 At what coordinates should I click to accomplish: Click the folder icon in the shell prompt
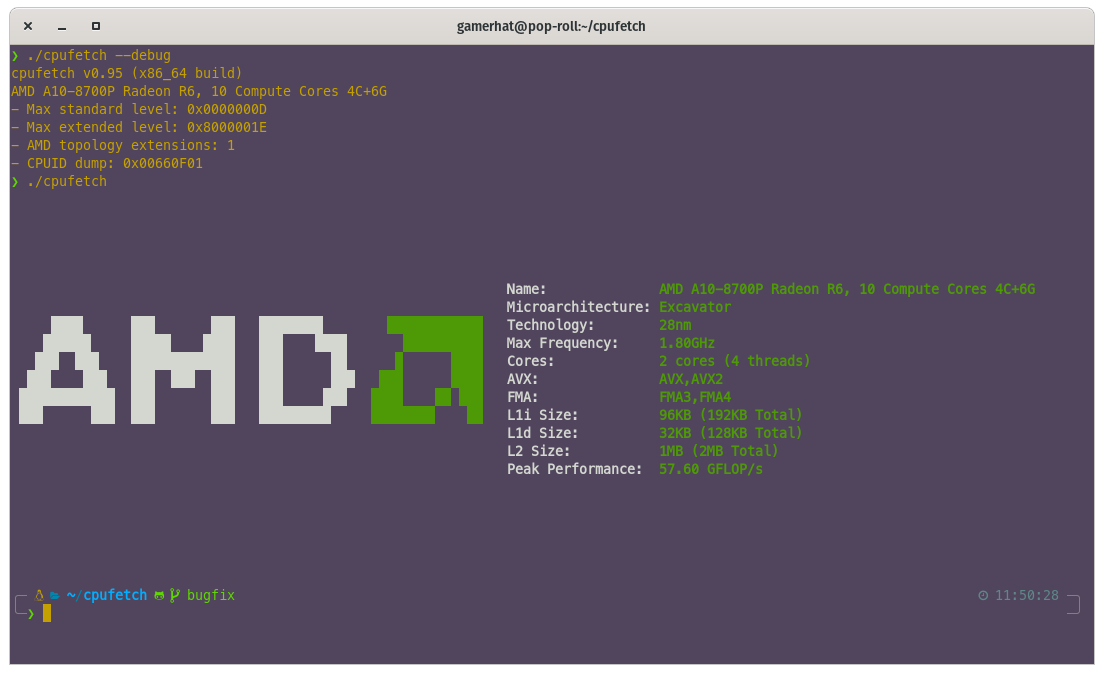click(x=53, y=594)
